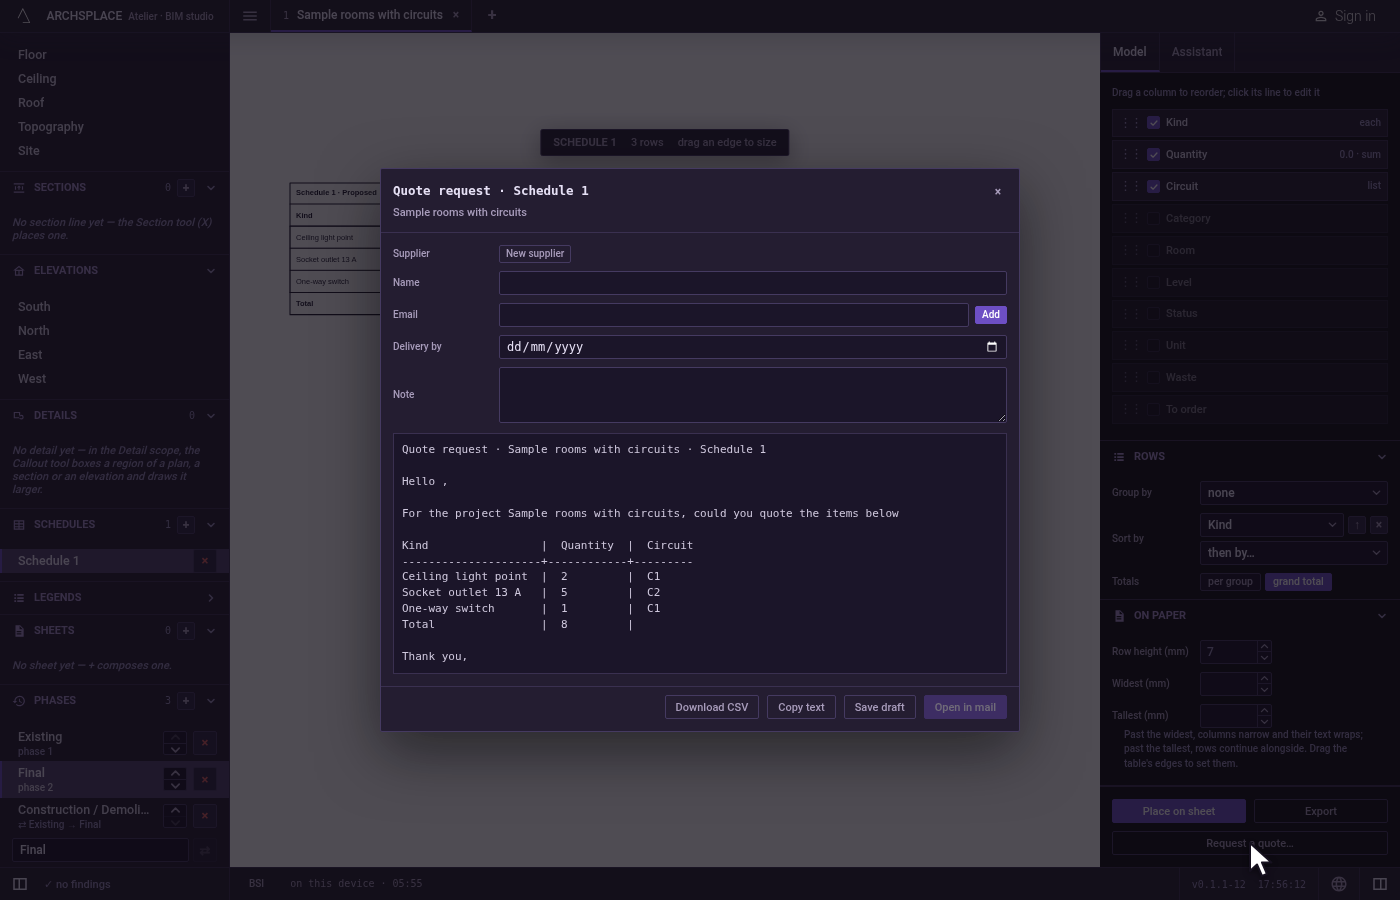Image resolution: width=1400 pixels, height=900 pixels.
Task: Select the Model tab
Action: [1130, 52]
